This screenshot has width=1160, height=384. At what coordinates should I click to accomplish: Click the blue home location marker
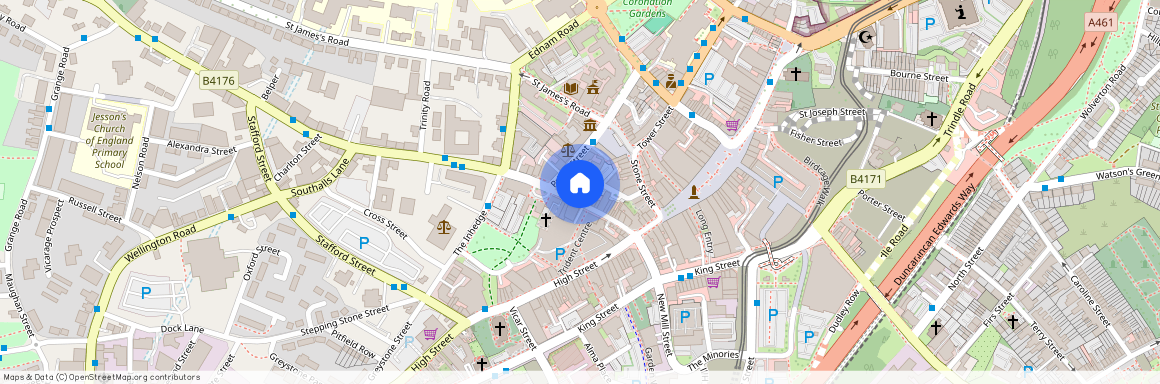tap(580, 185)
